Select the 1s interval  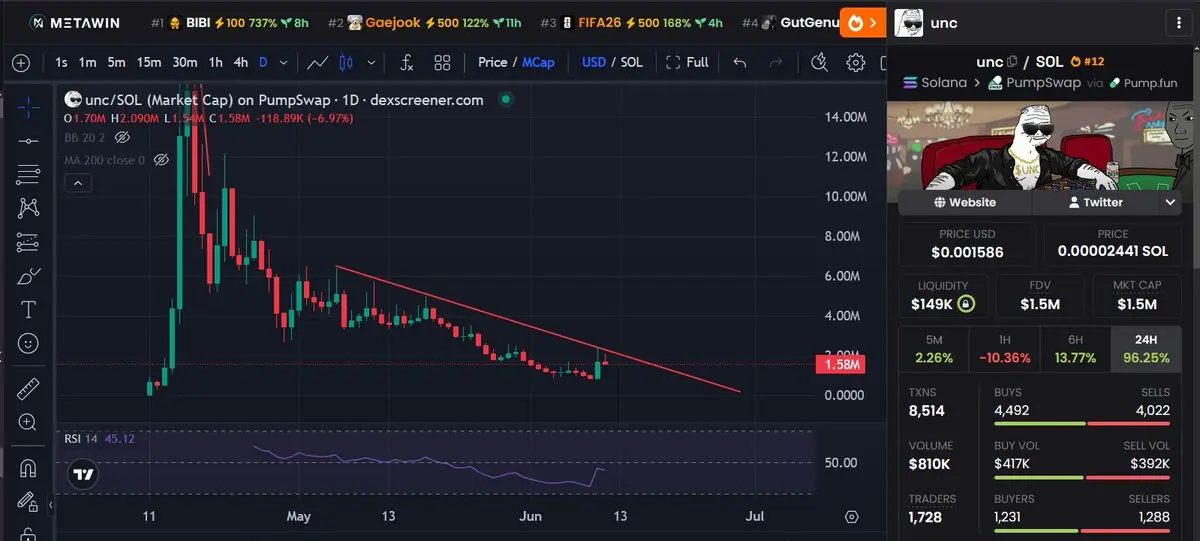coord(61,62)
